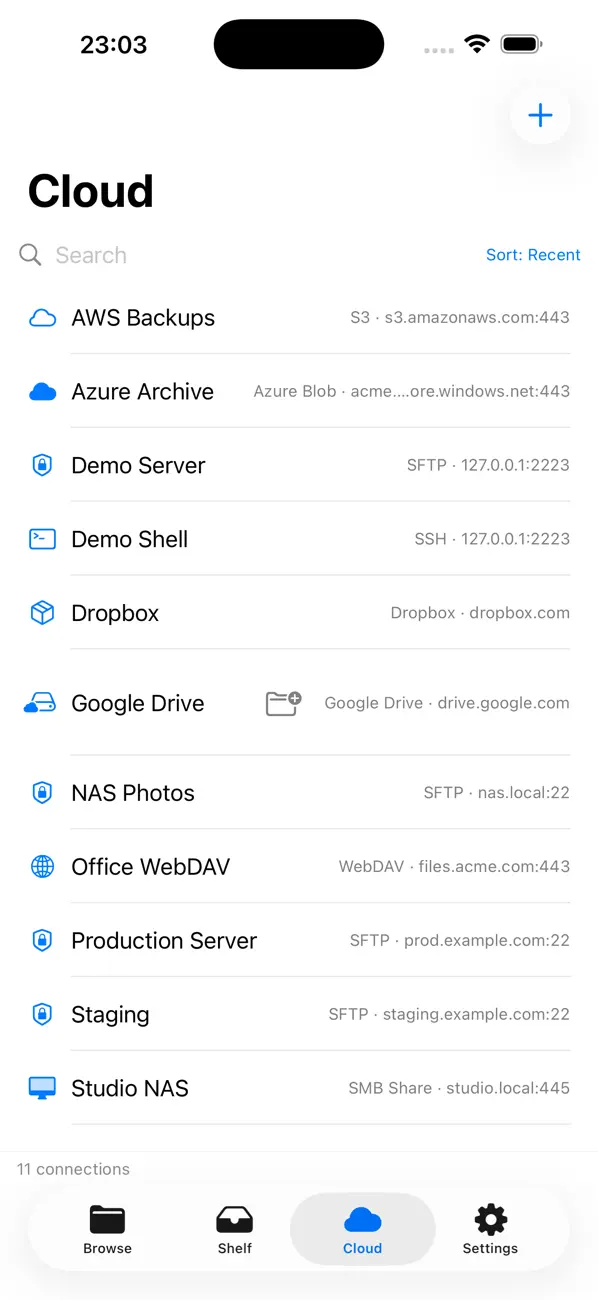Click the Demo Shell terminal icon

(42, 539)
